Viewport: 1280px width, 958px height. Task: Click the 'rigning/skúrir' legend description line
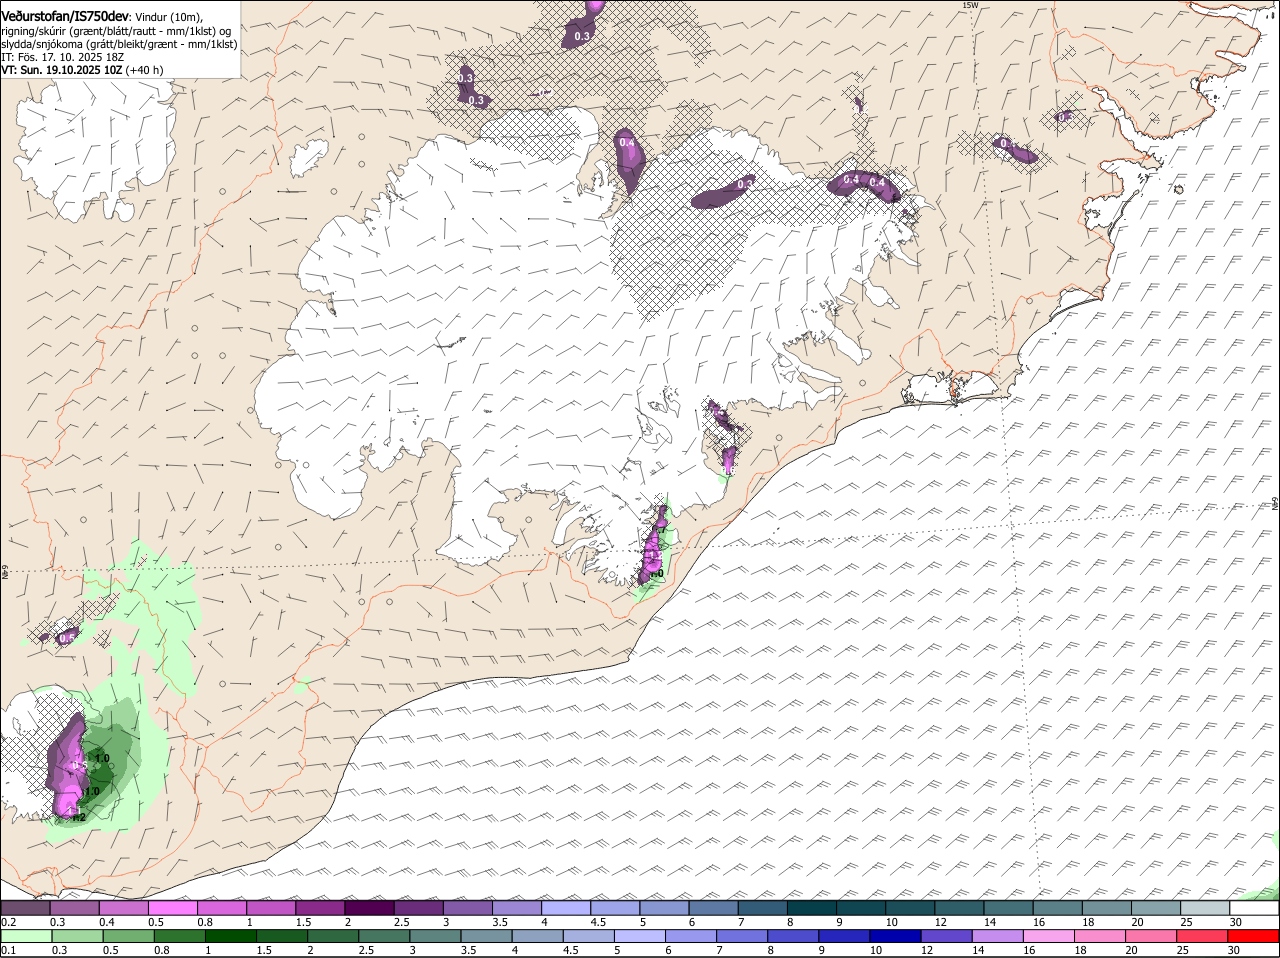[x=118, y=31]
